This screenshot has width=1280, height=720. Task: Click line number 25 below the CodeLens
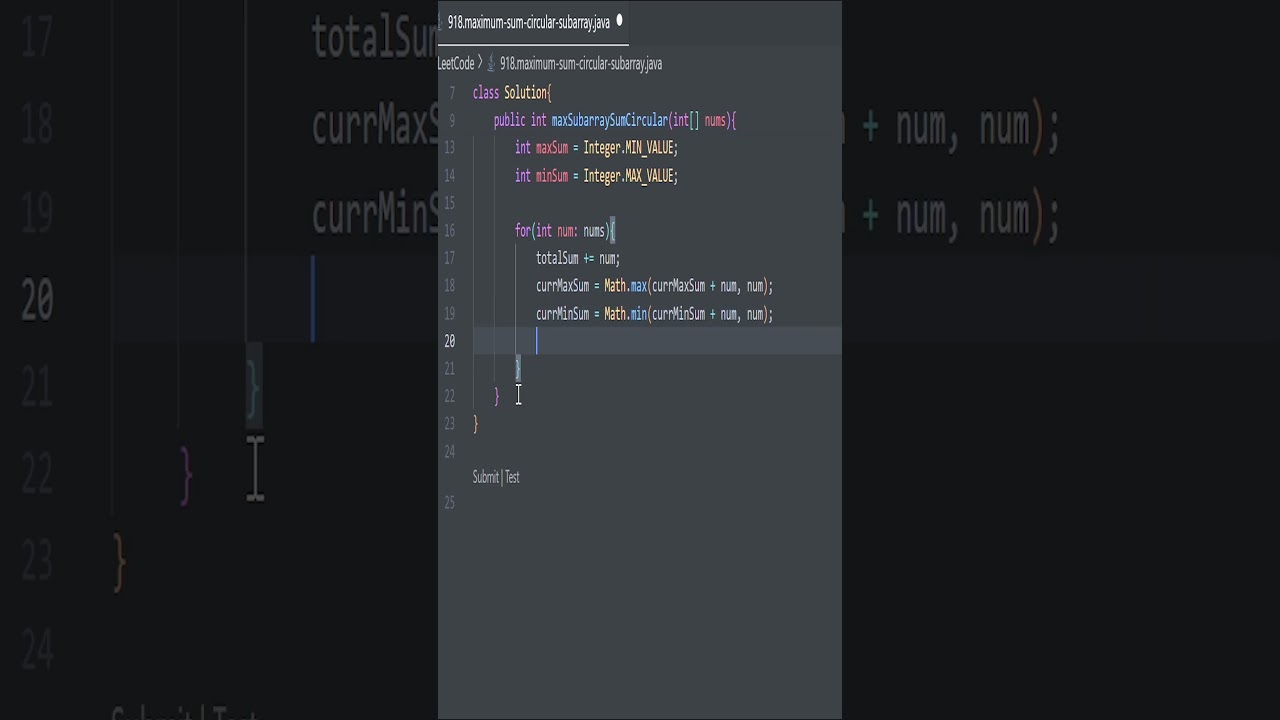tap(449, 503)
